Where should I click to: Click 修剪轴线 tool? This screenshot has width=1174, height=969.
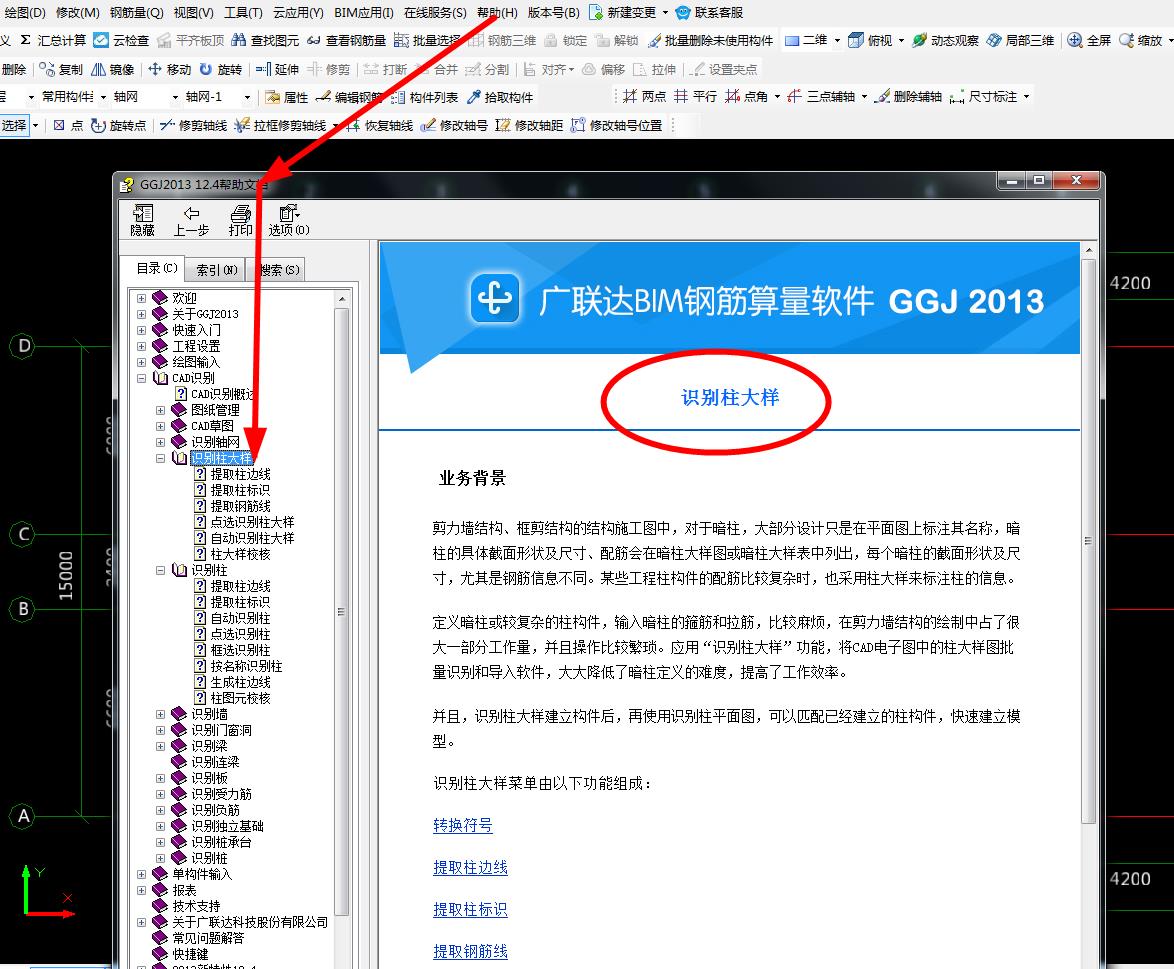tap(193, 125)
